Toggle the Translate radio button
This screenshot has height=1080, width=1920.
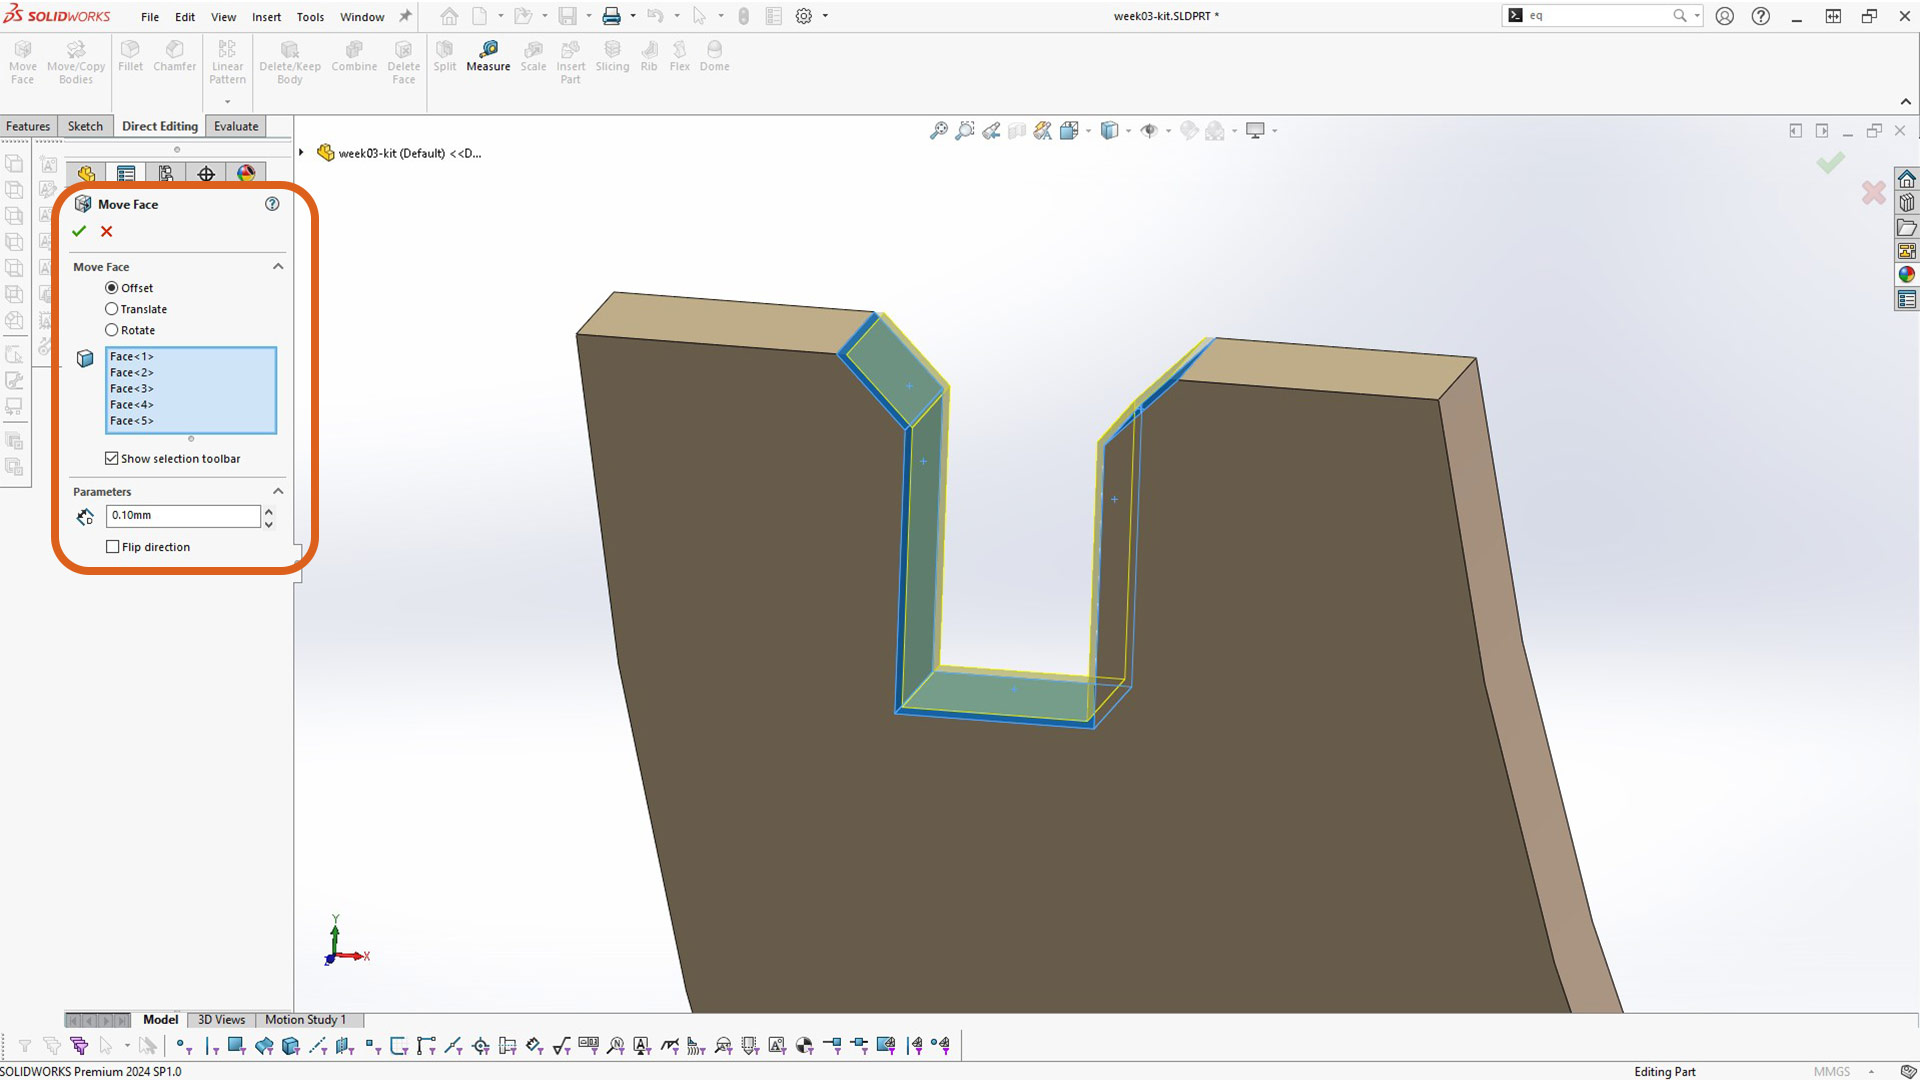tap(112, 309)
